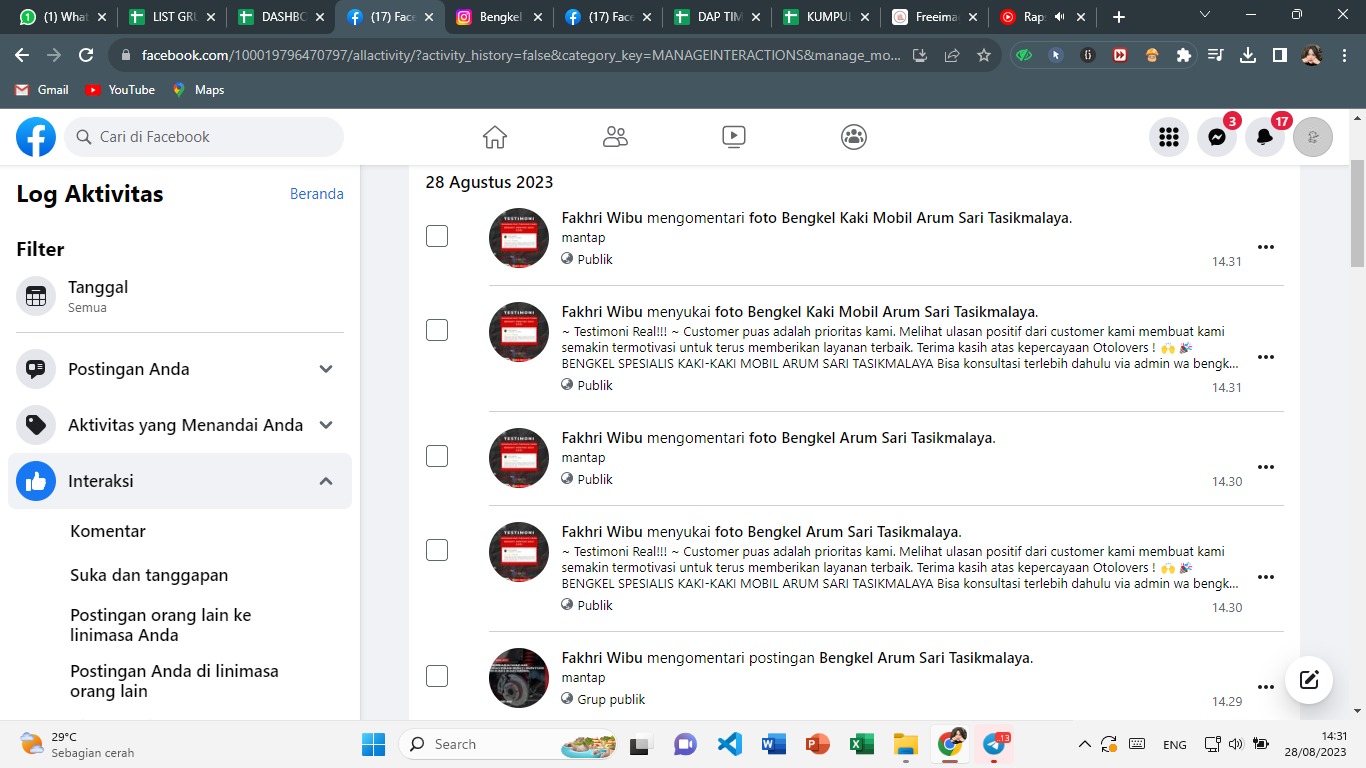Open Chrome downloads icon
1366x768 pixels.
(x=1248, y=56)
